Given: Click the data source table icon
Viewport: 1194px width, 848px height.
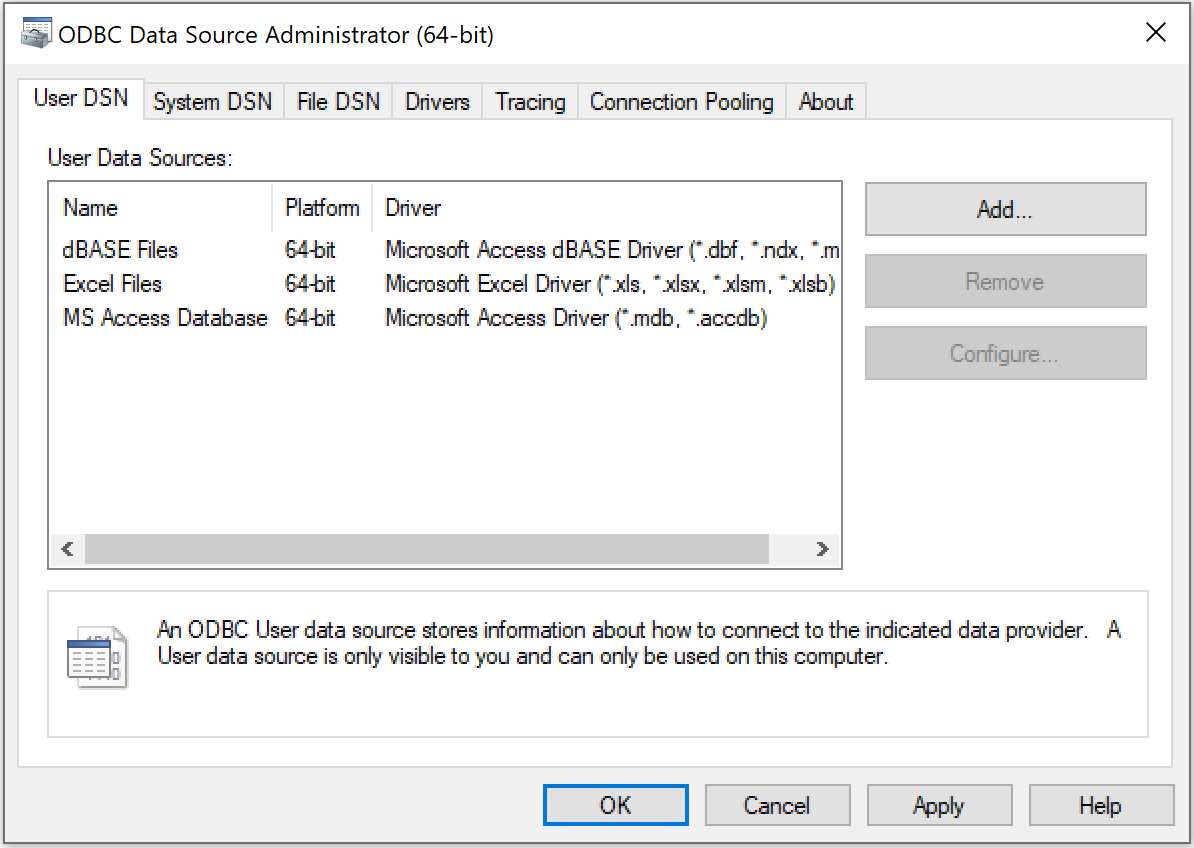Looking at the screenshot, I should 97,657.
